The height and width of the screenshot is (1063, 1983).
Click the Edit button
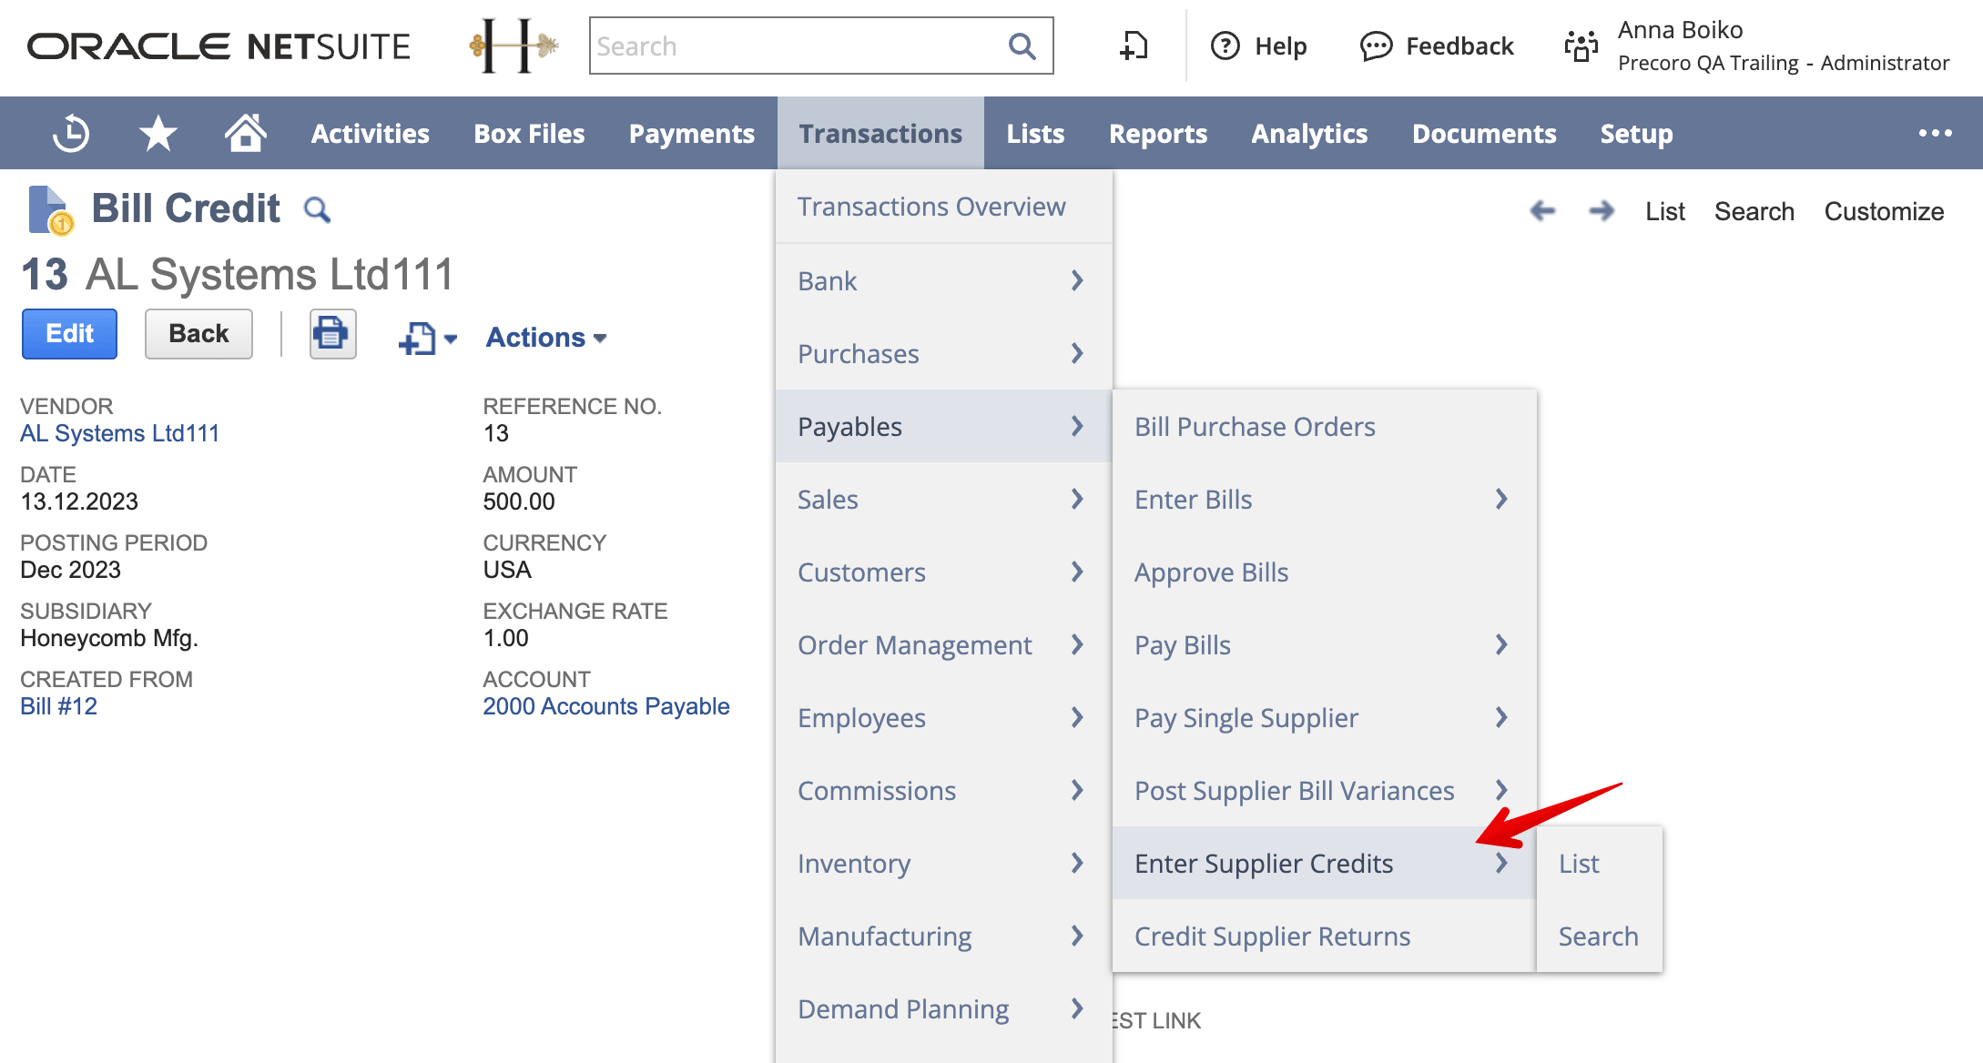coord(68,333)
